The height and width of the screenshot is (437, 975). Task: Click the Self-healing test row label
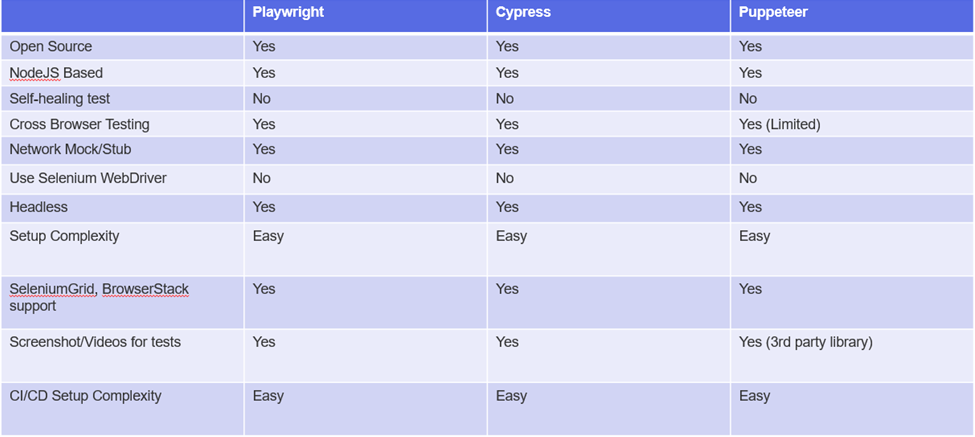(x=60, y=99)
